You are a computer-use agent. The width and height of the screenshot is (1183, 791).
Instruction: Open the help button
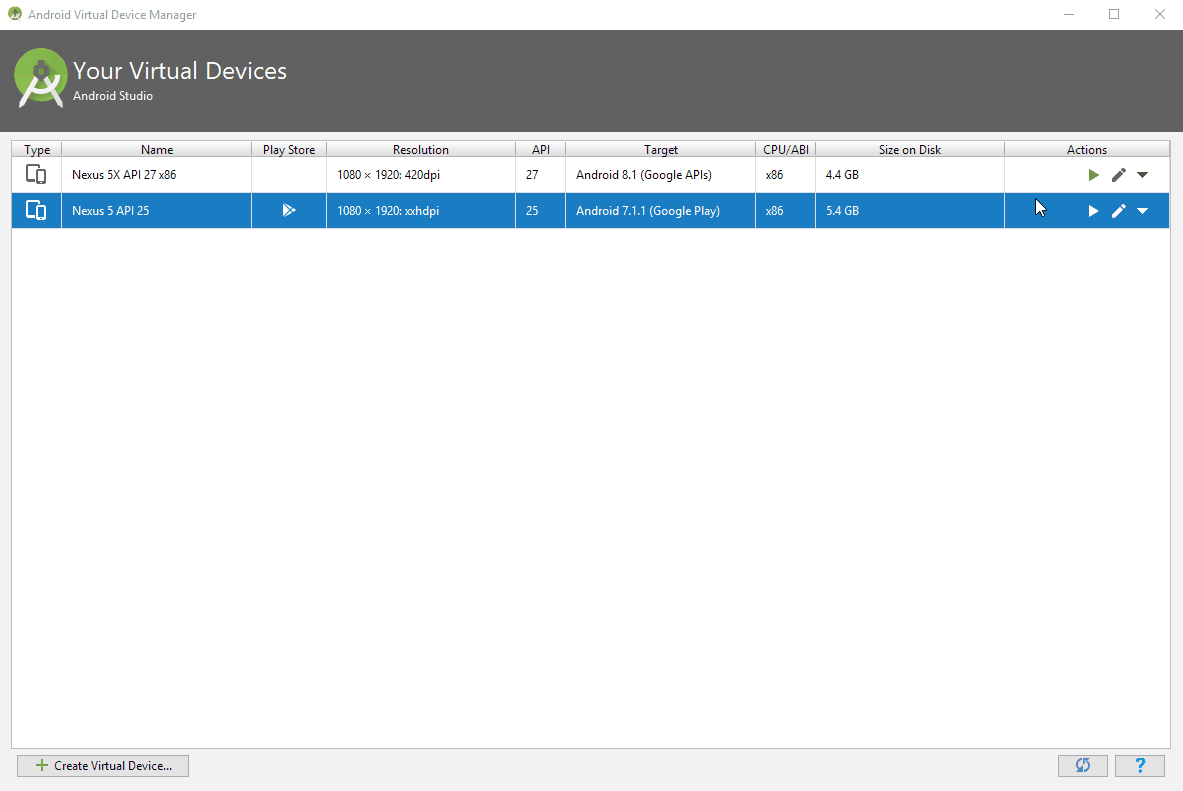[x=1140, y=765]
